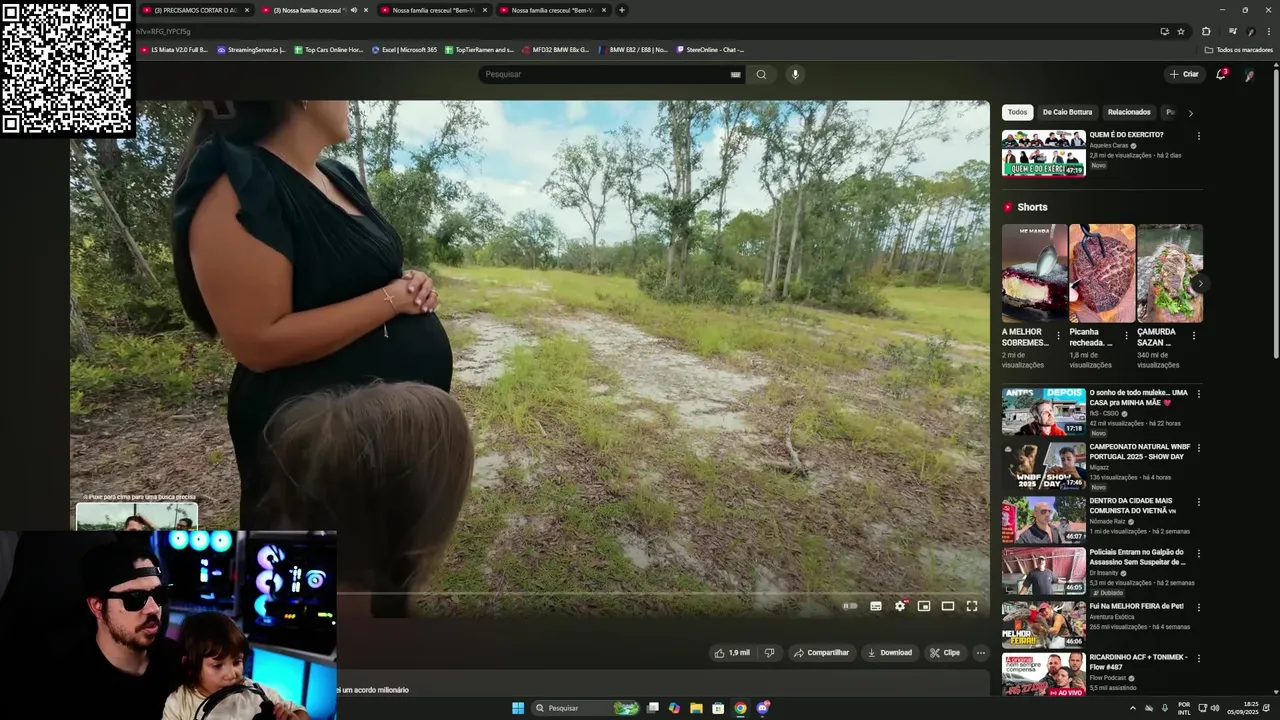Open CAMPEONATO NATURAL WNBF PORTUGAL video

point(1043,465)
